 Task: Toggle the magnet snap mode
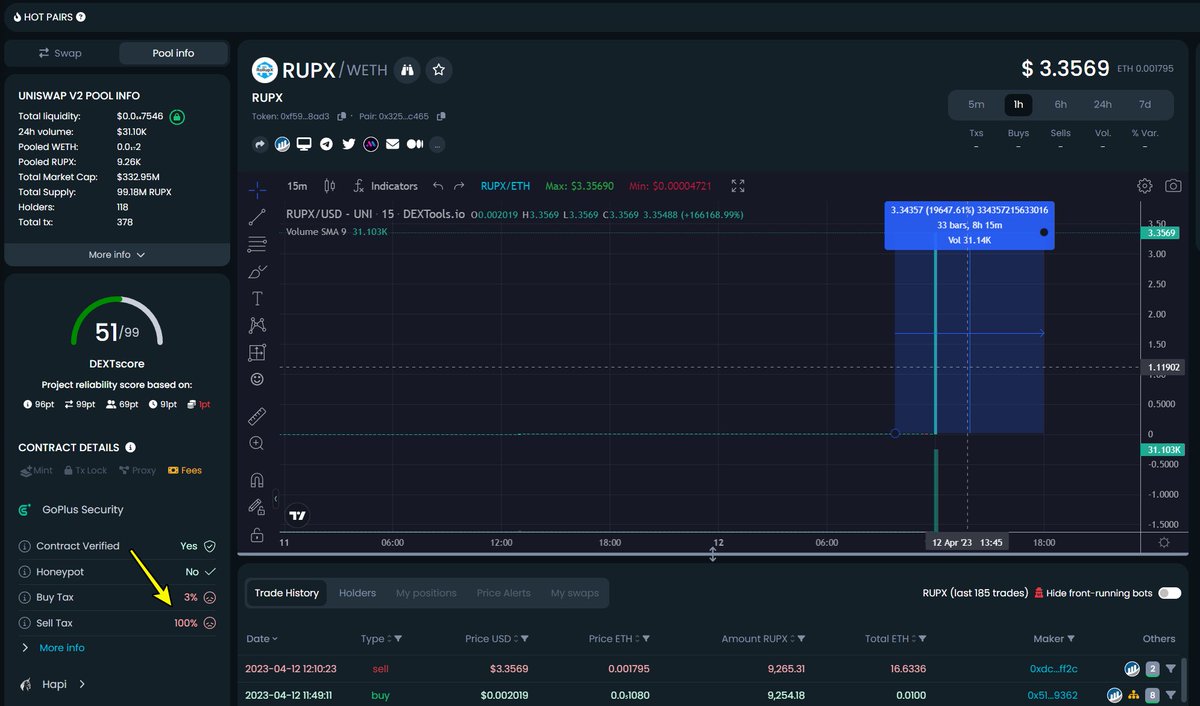tap(257, 480)
